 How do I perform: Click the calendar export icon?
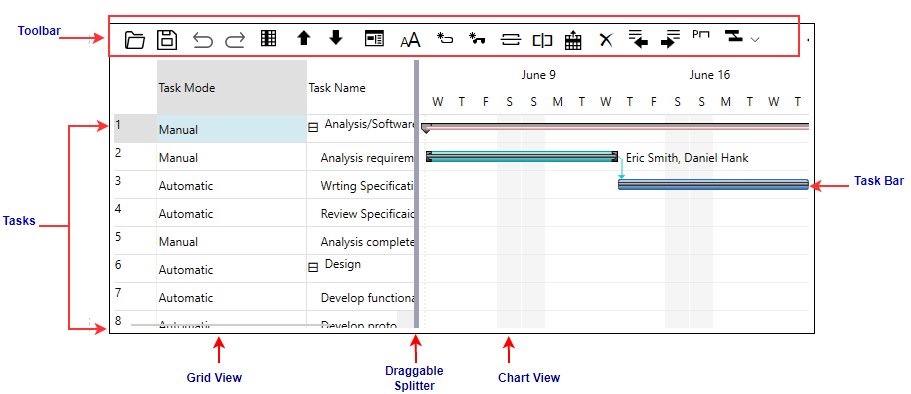pyautogui.click(x=573, y=40)
